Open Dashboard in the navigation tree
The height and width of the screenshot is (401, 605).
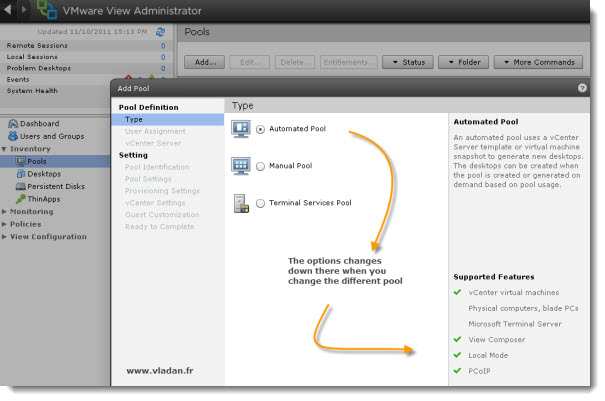[x=39, y=124]
